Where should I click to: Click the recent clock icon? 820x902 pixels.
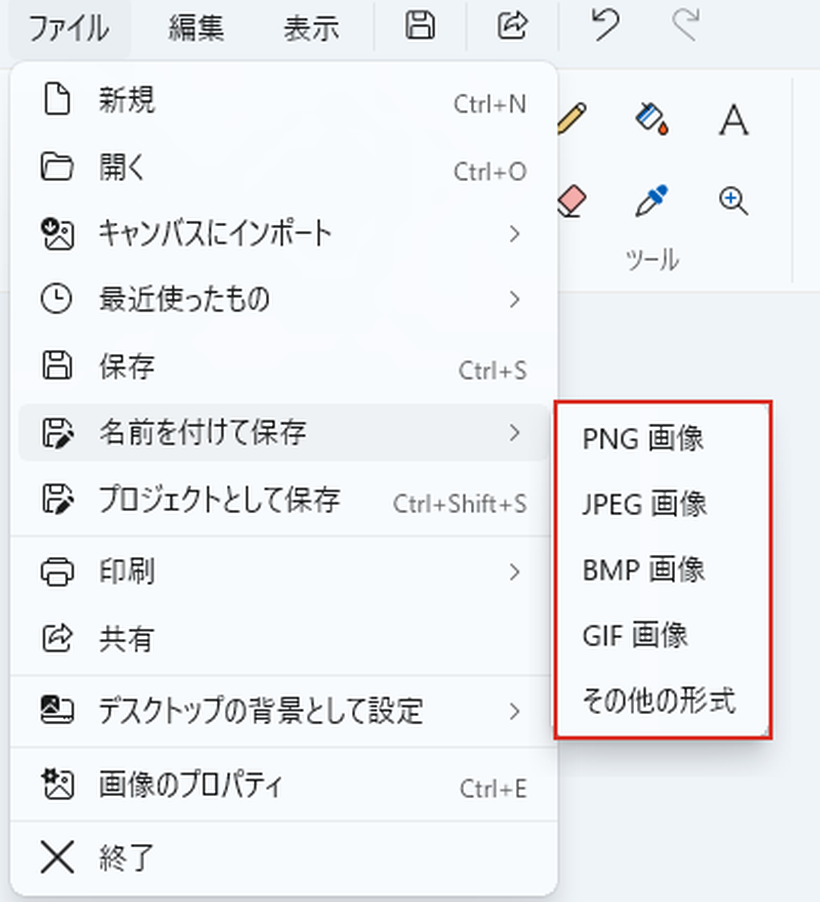click(56, 299)
